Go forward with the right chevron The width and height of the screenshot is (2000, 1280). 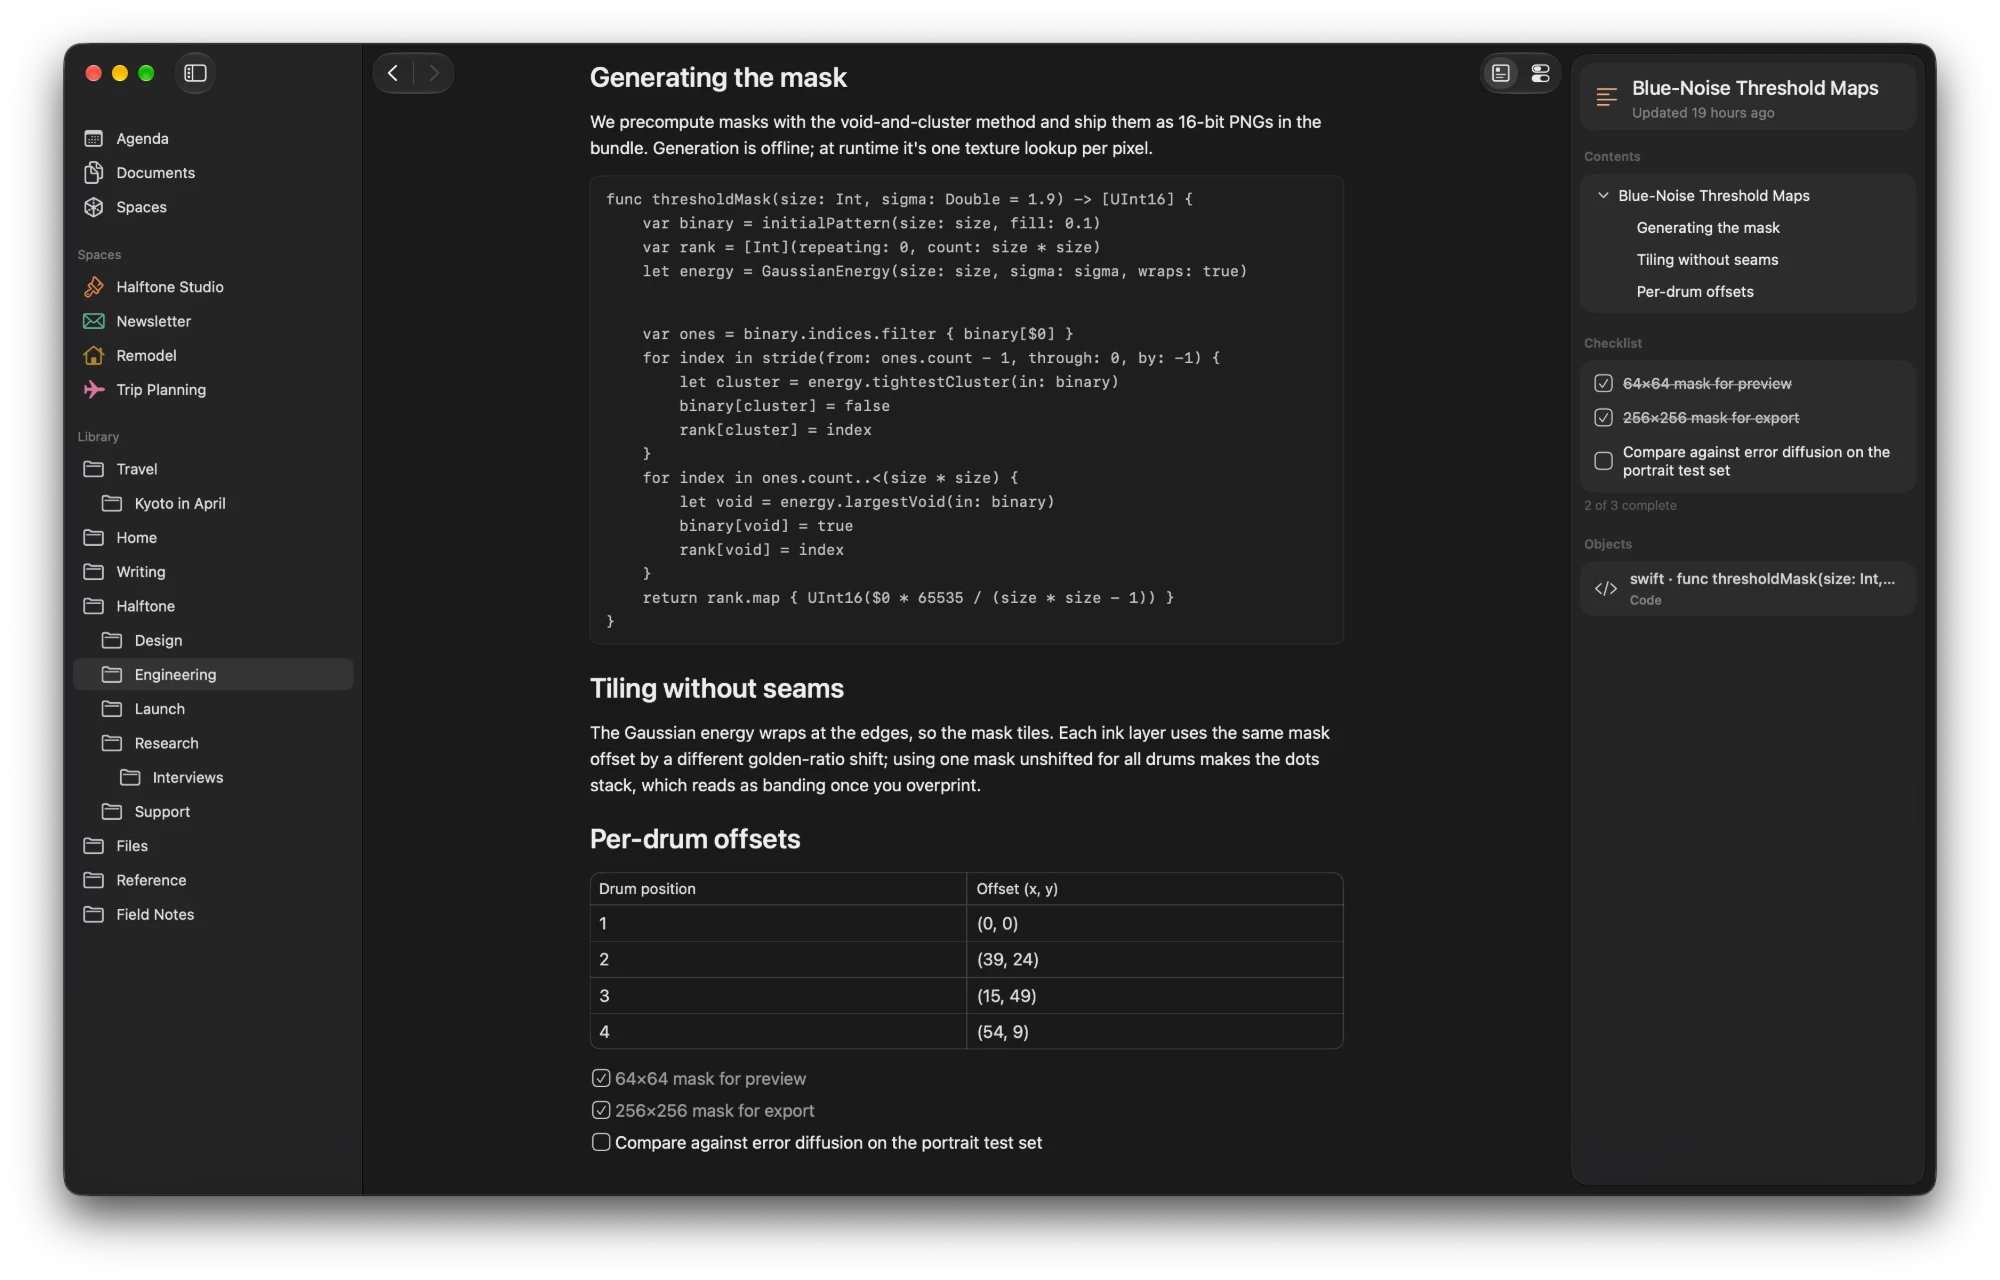433,73
